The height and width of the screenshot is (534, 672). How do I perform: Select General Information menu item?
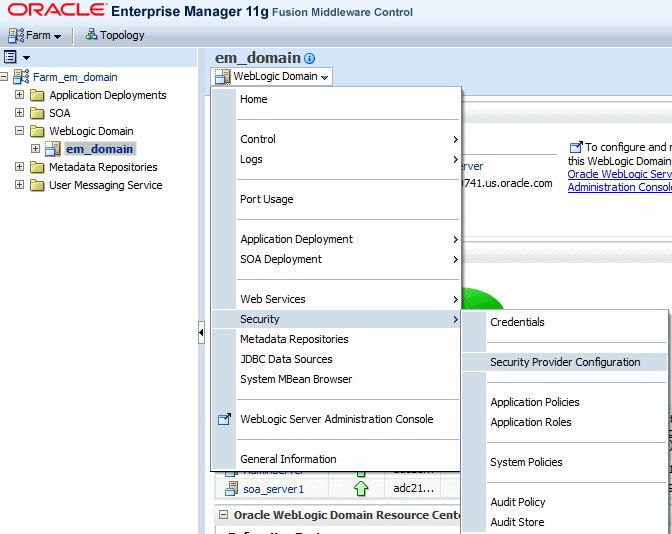[x=336, y=459]
